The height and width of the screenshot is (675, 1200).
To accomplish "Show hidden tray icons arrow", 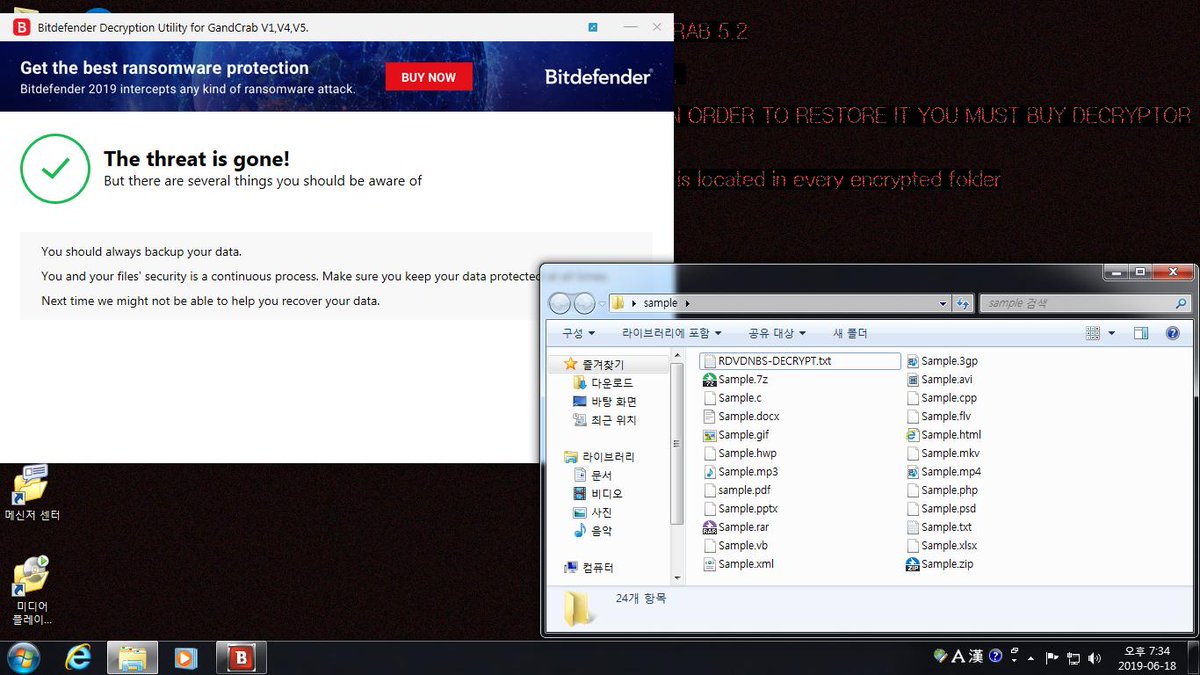I will [1032, 658].
